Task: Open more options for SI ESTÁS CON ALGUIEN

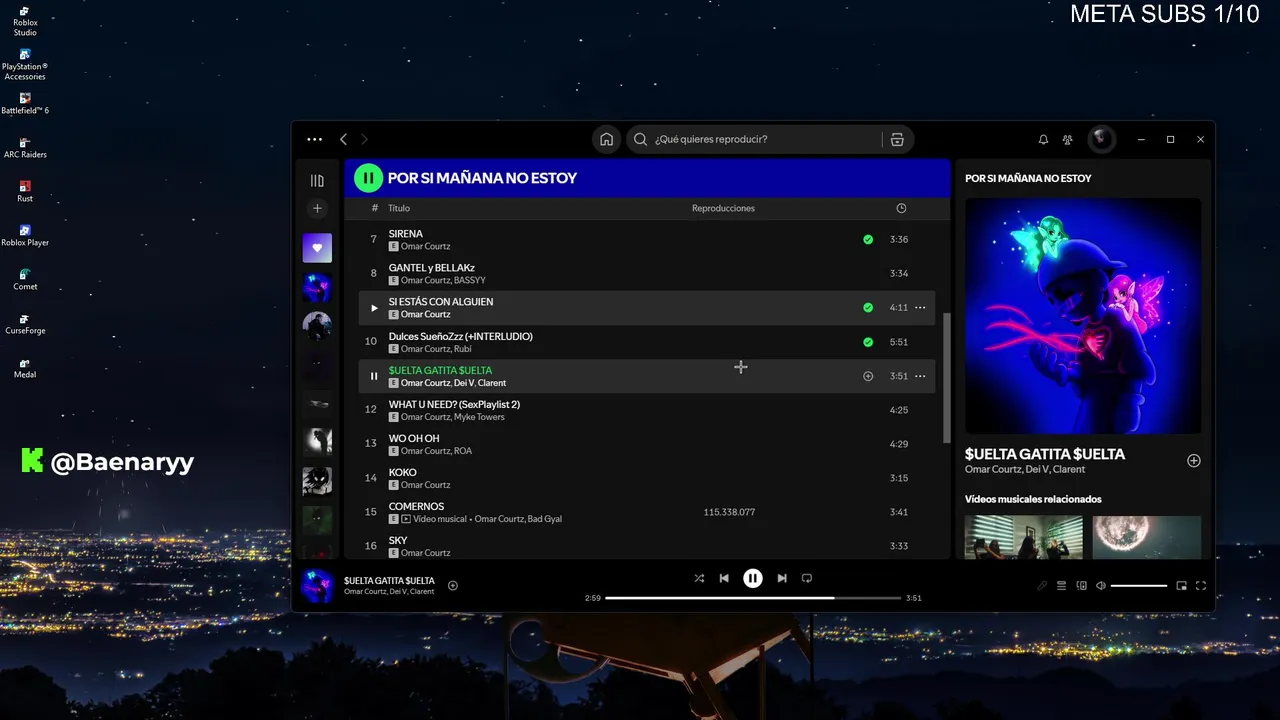Action: coord(920,308)
